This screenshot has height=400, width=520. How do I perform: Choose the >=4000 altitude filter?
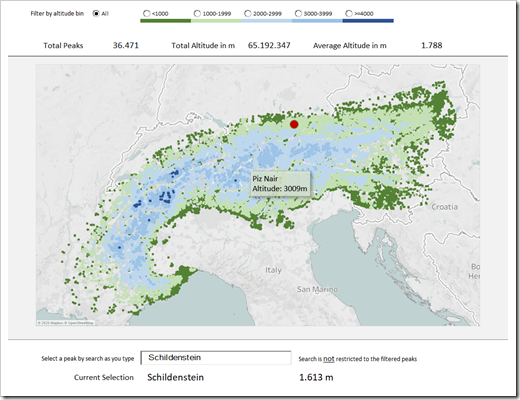click(x=349, y=14)
